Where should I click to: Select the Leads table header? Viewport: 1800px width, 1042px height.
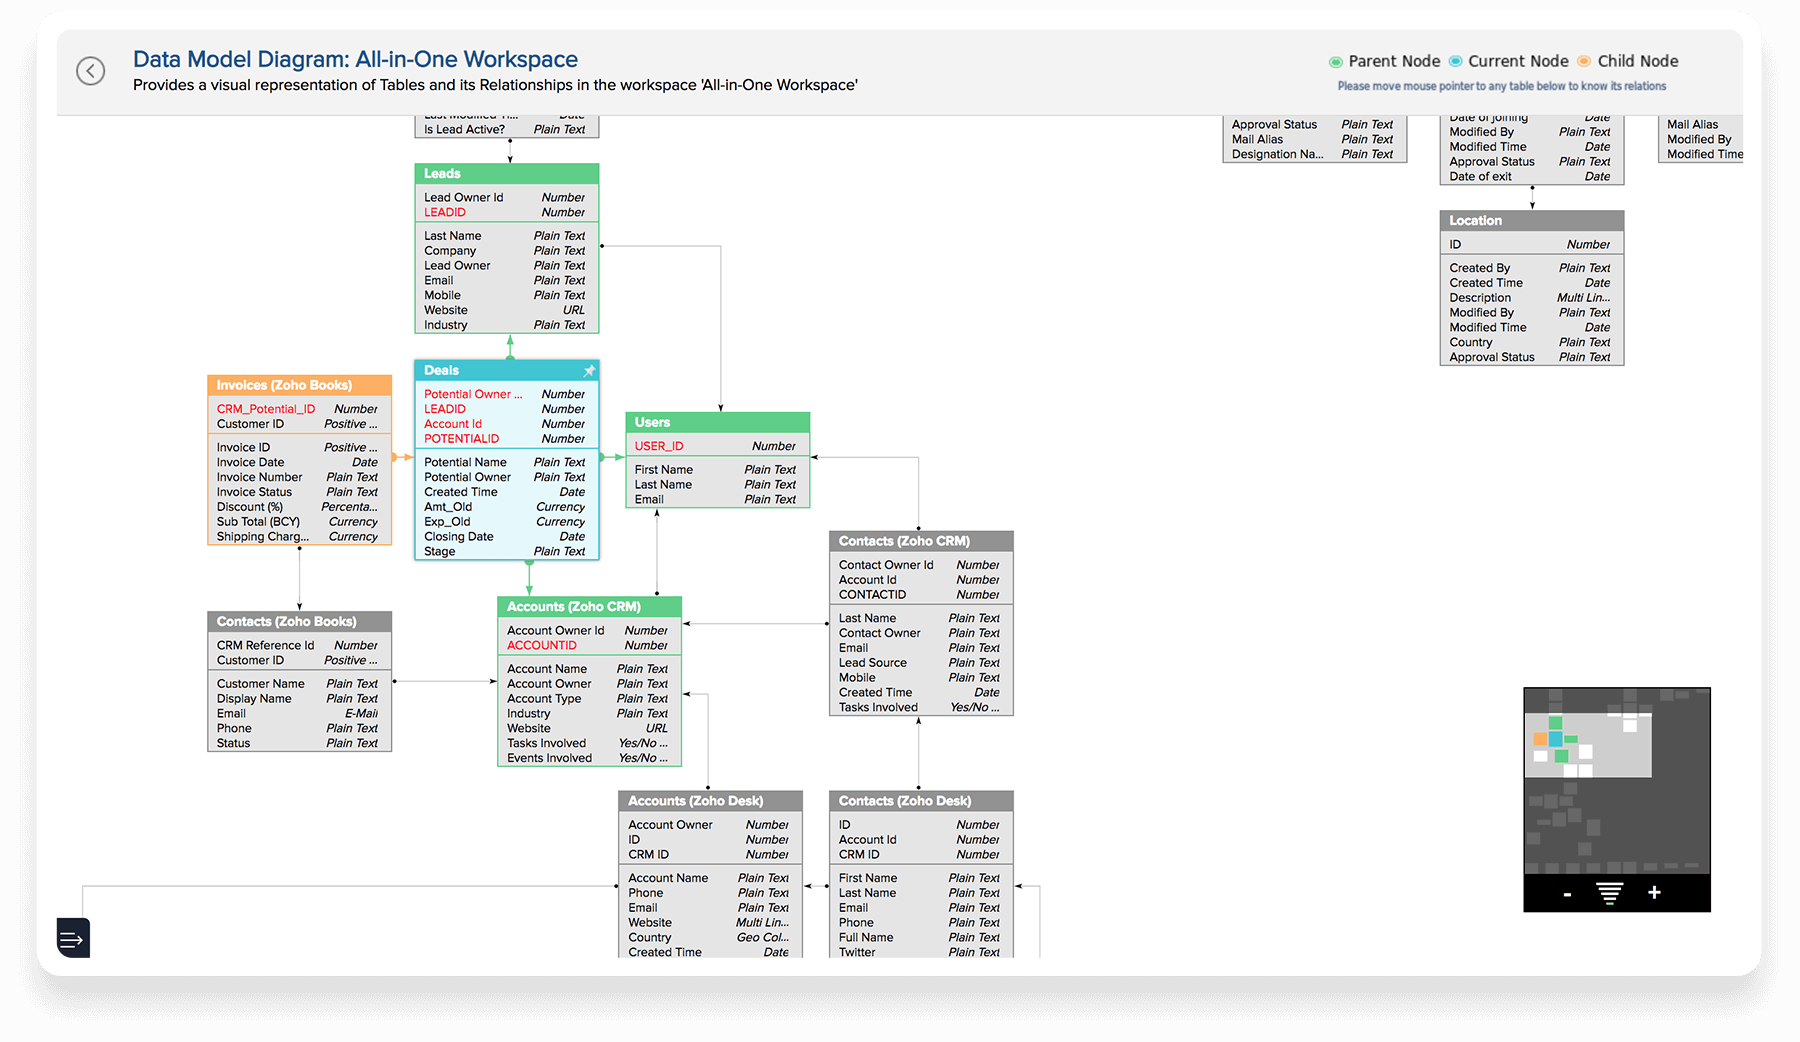[x=506, y=174]
